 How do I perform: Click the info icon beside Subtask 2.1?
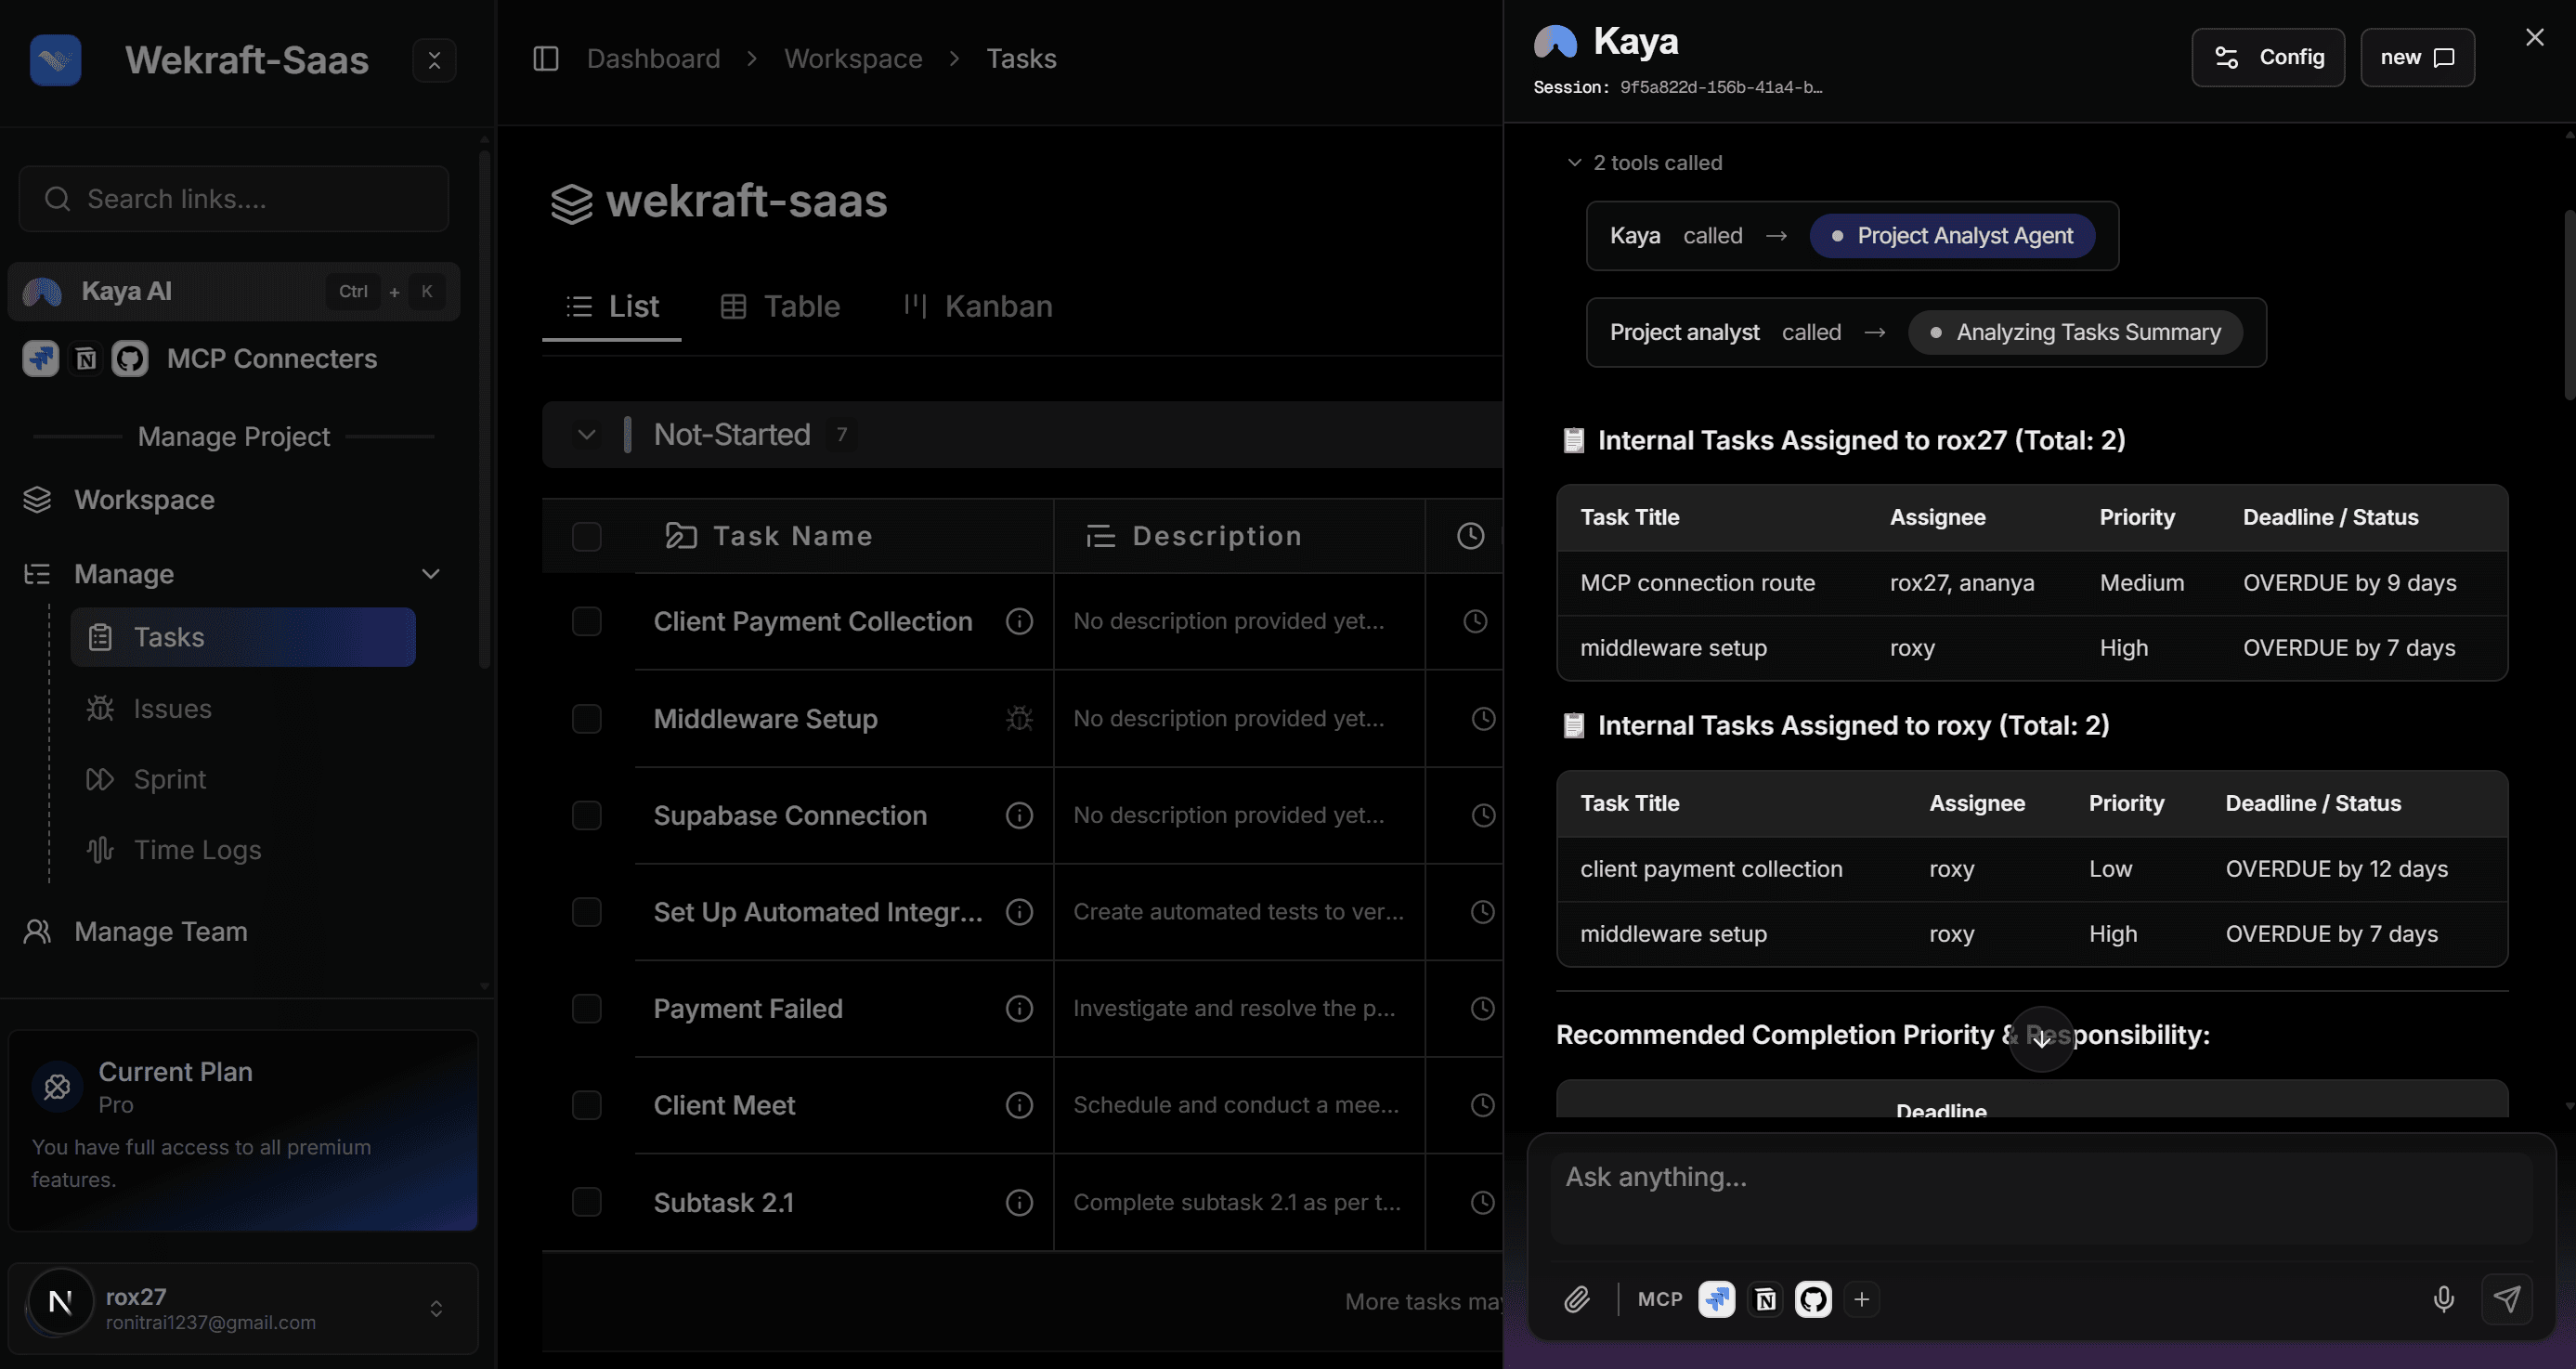pyautogui.click(x=1019, y=1202)
